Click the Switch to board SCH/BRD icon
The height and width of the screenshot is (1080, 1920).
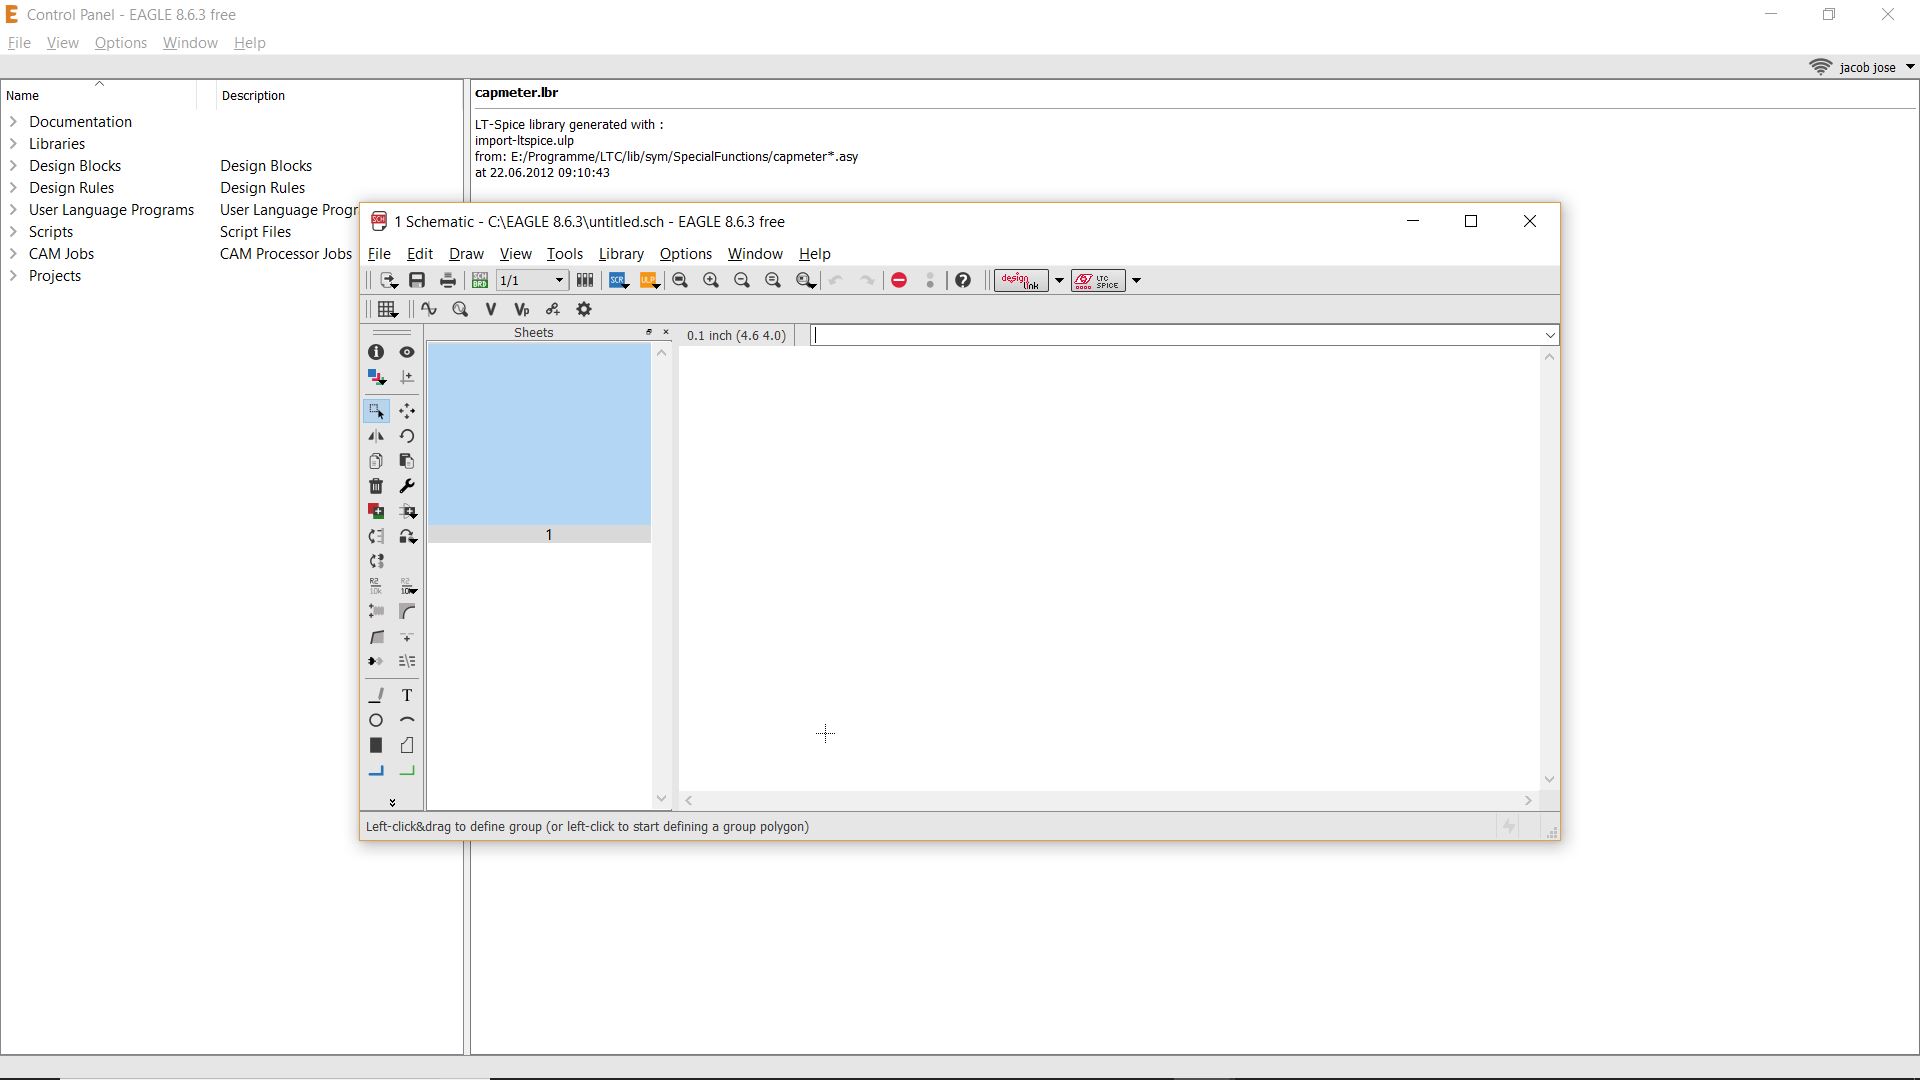tap(480, 281)
